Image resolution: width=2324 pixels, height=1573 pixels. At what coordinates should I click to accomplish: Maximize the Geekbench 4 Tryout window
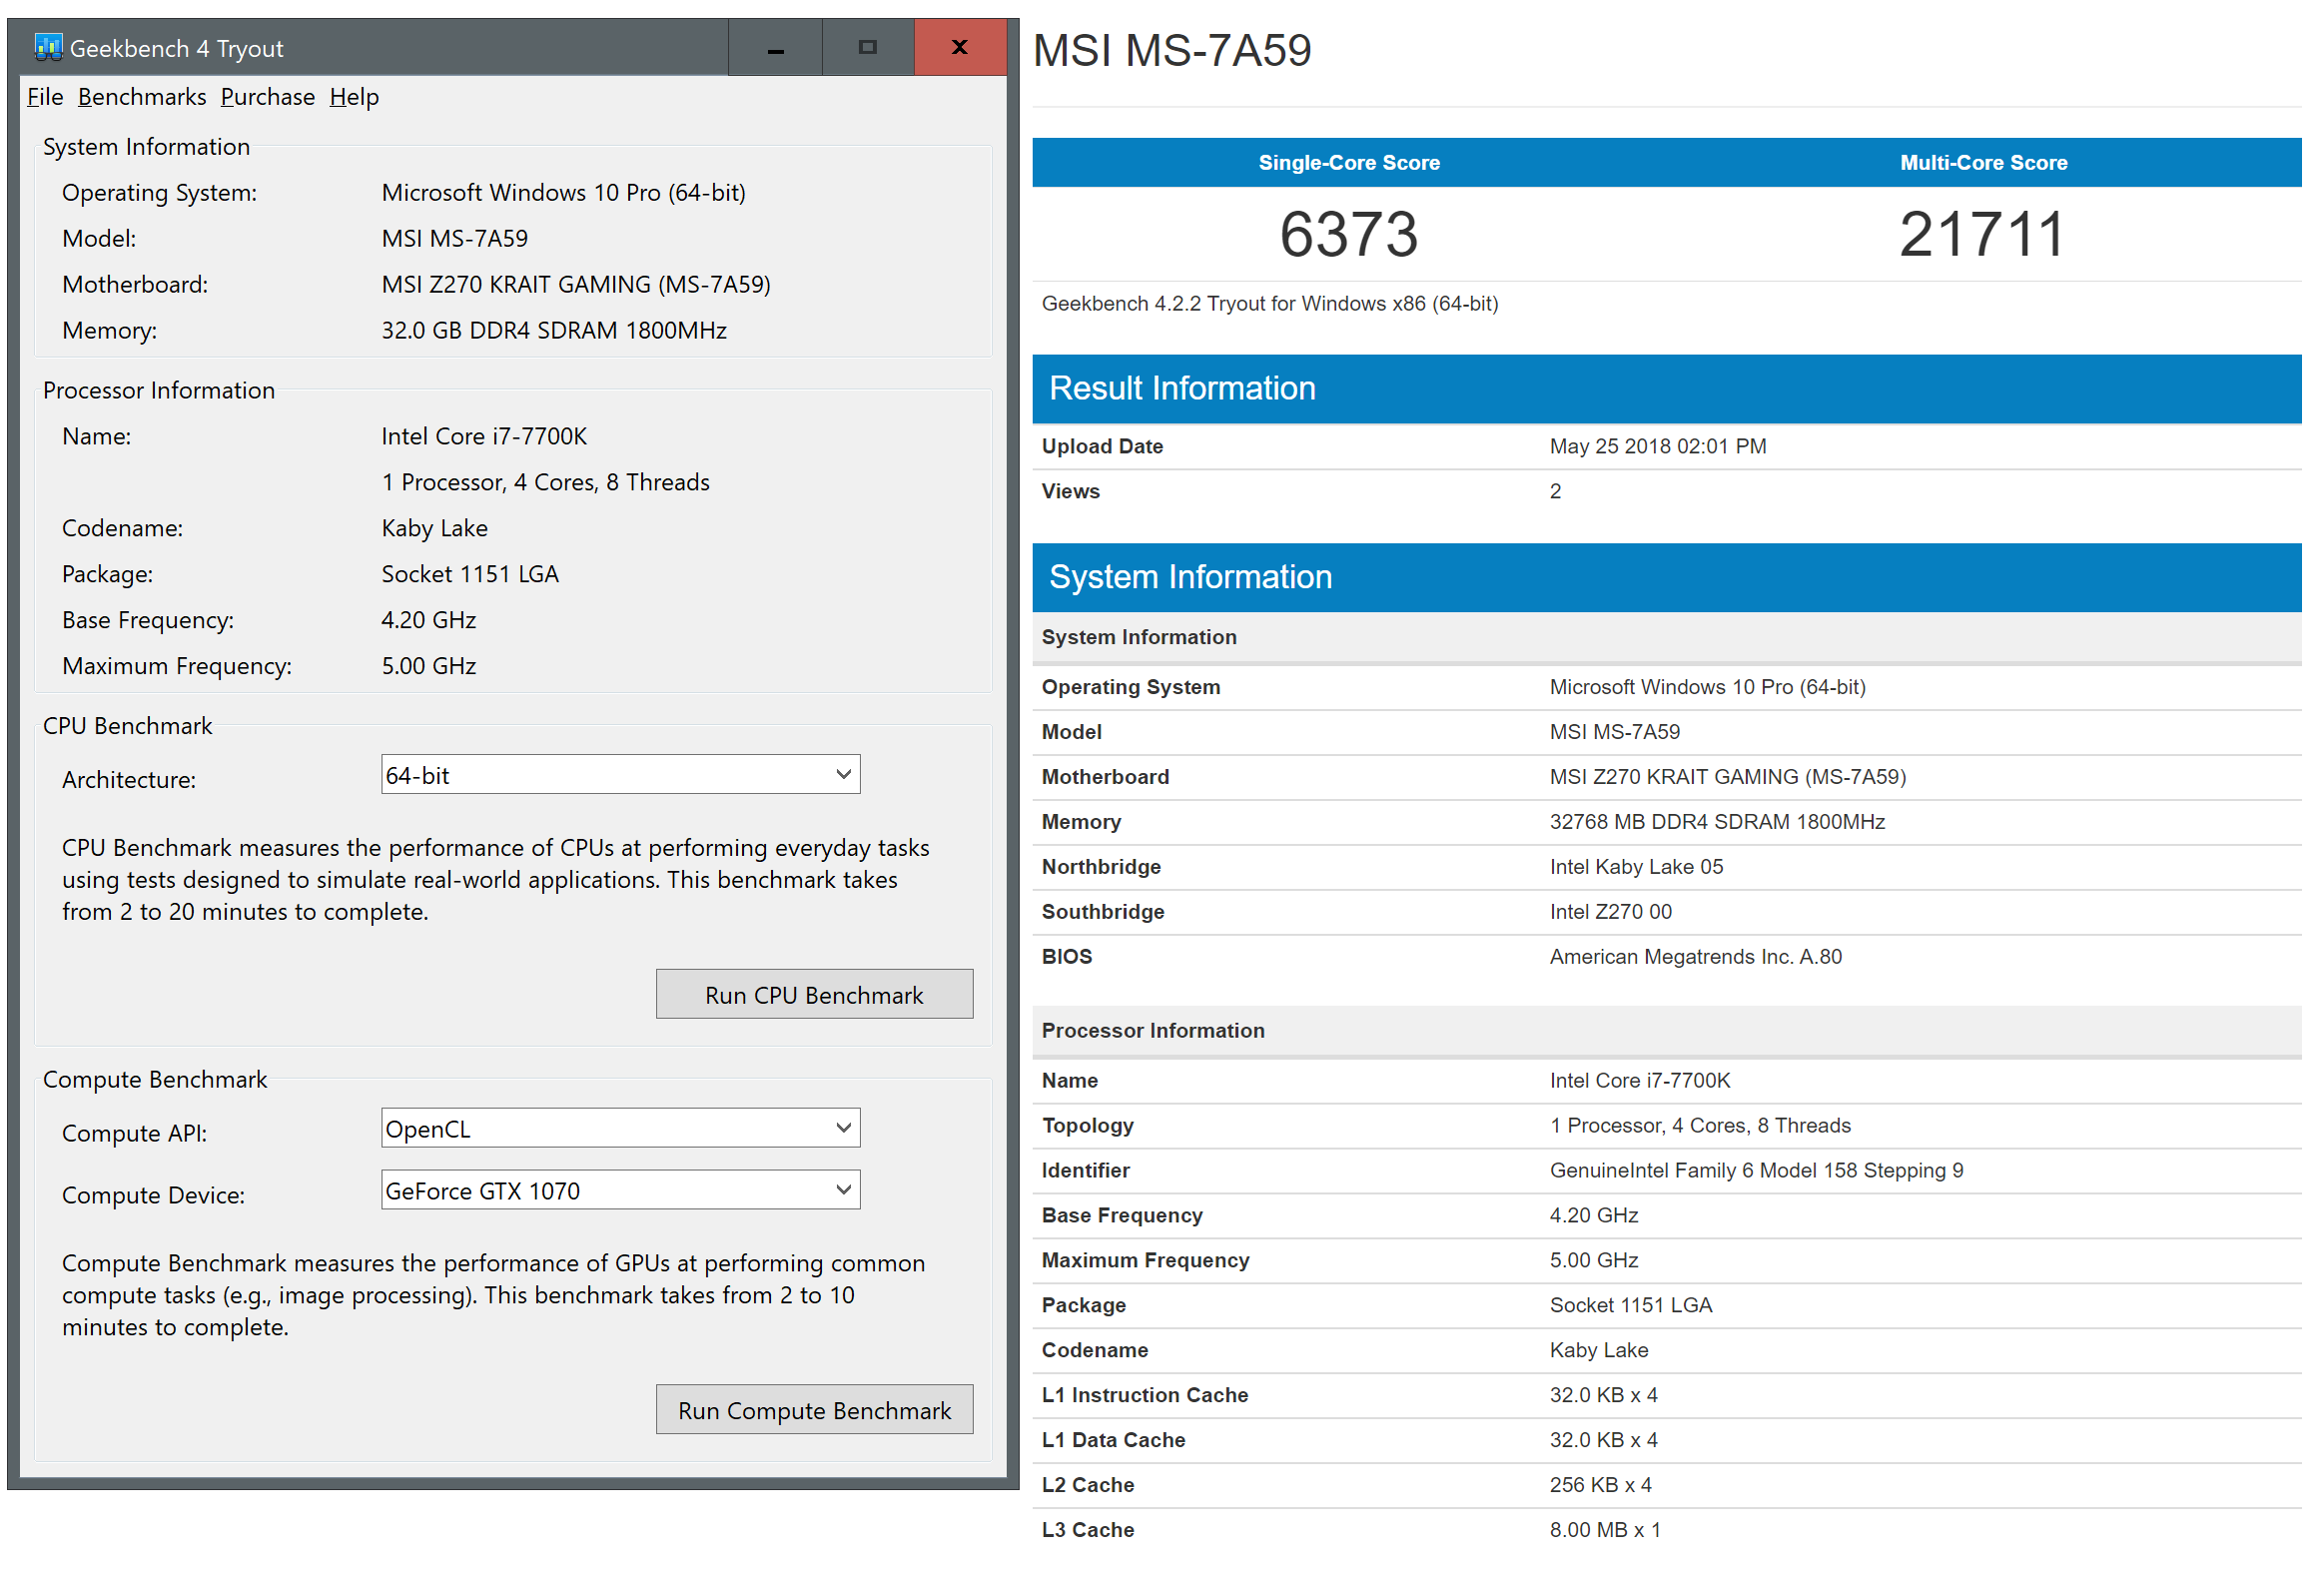(868, 47)
